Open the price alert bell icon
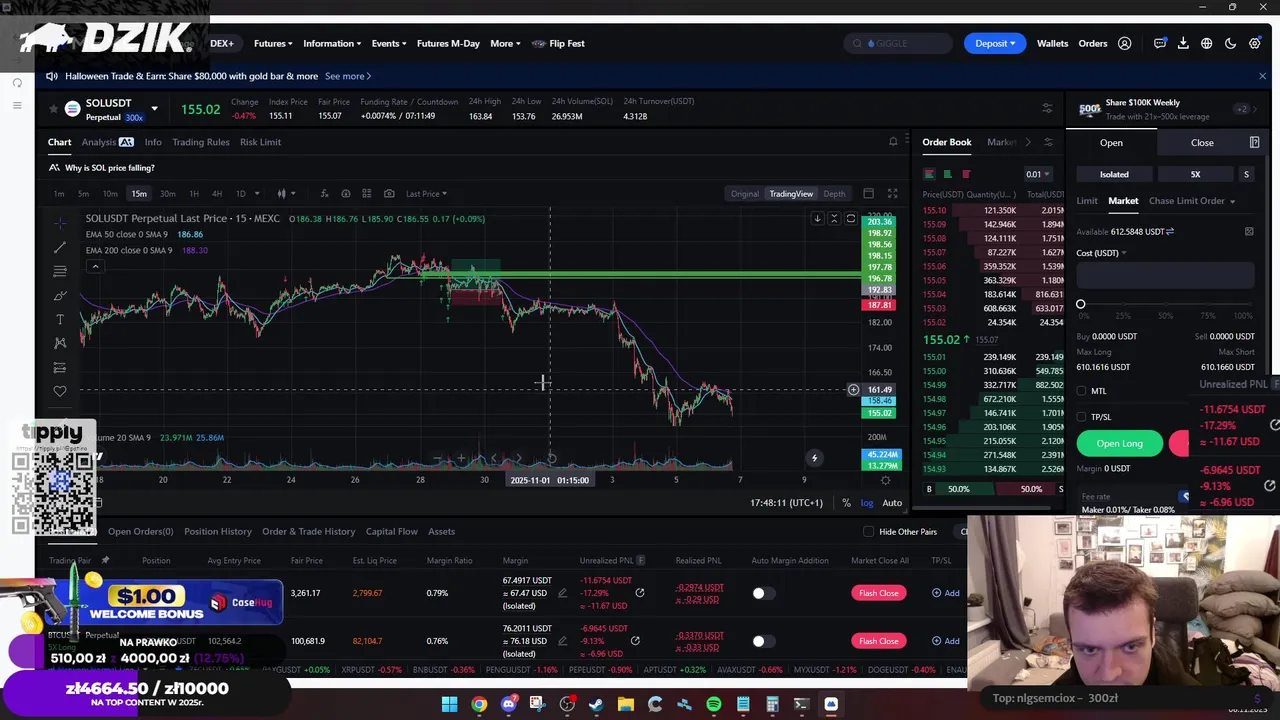Screen dimensions: 1280x720 (893, 142)
